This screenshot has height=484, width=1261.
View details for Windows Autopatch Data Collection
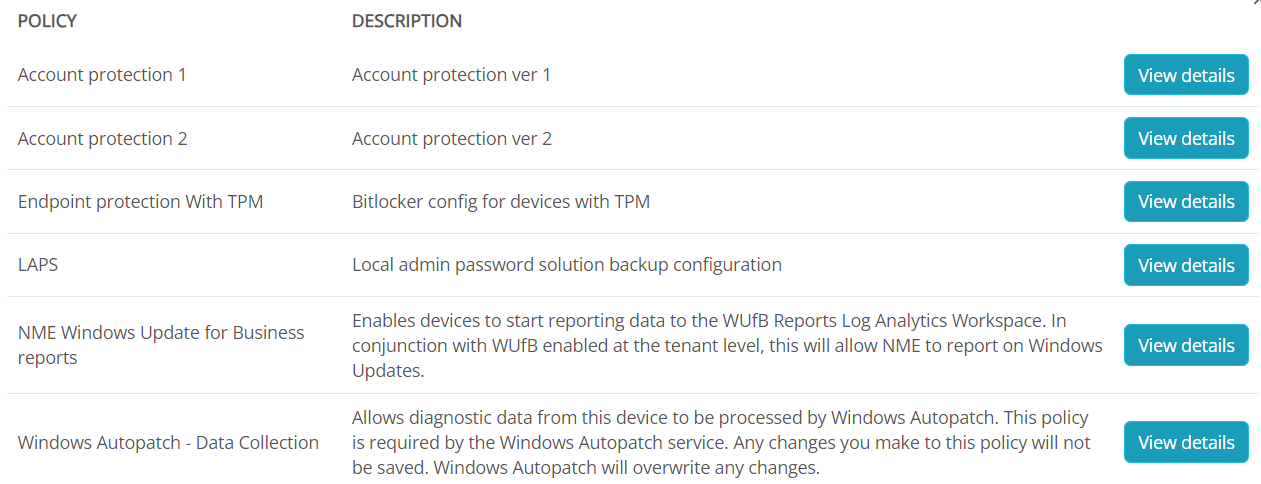click(x=1186, y=442)
